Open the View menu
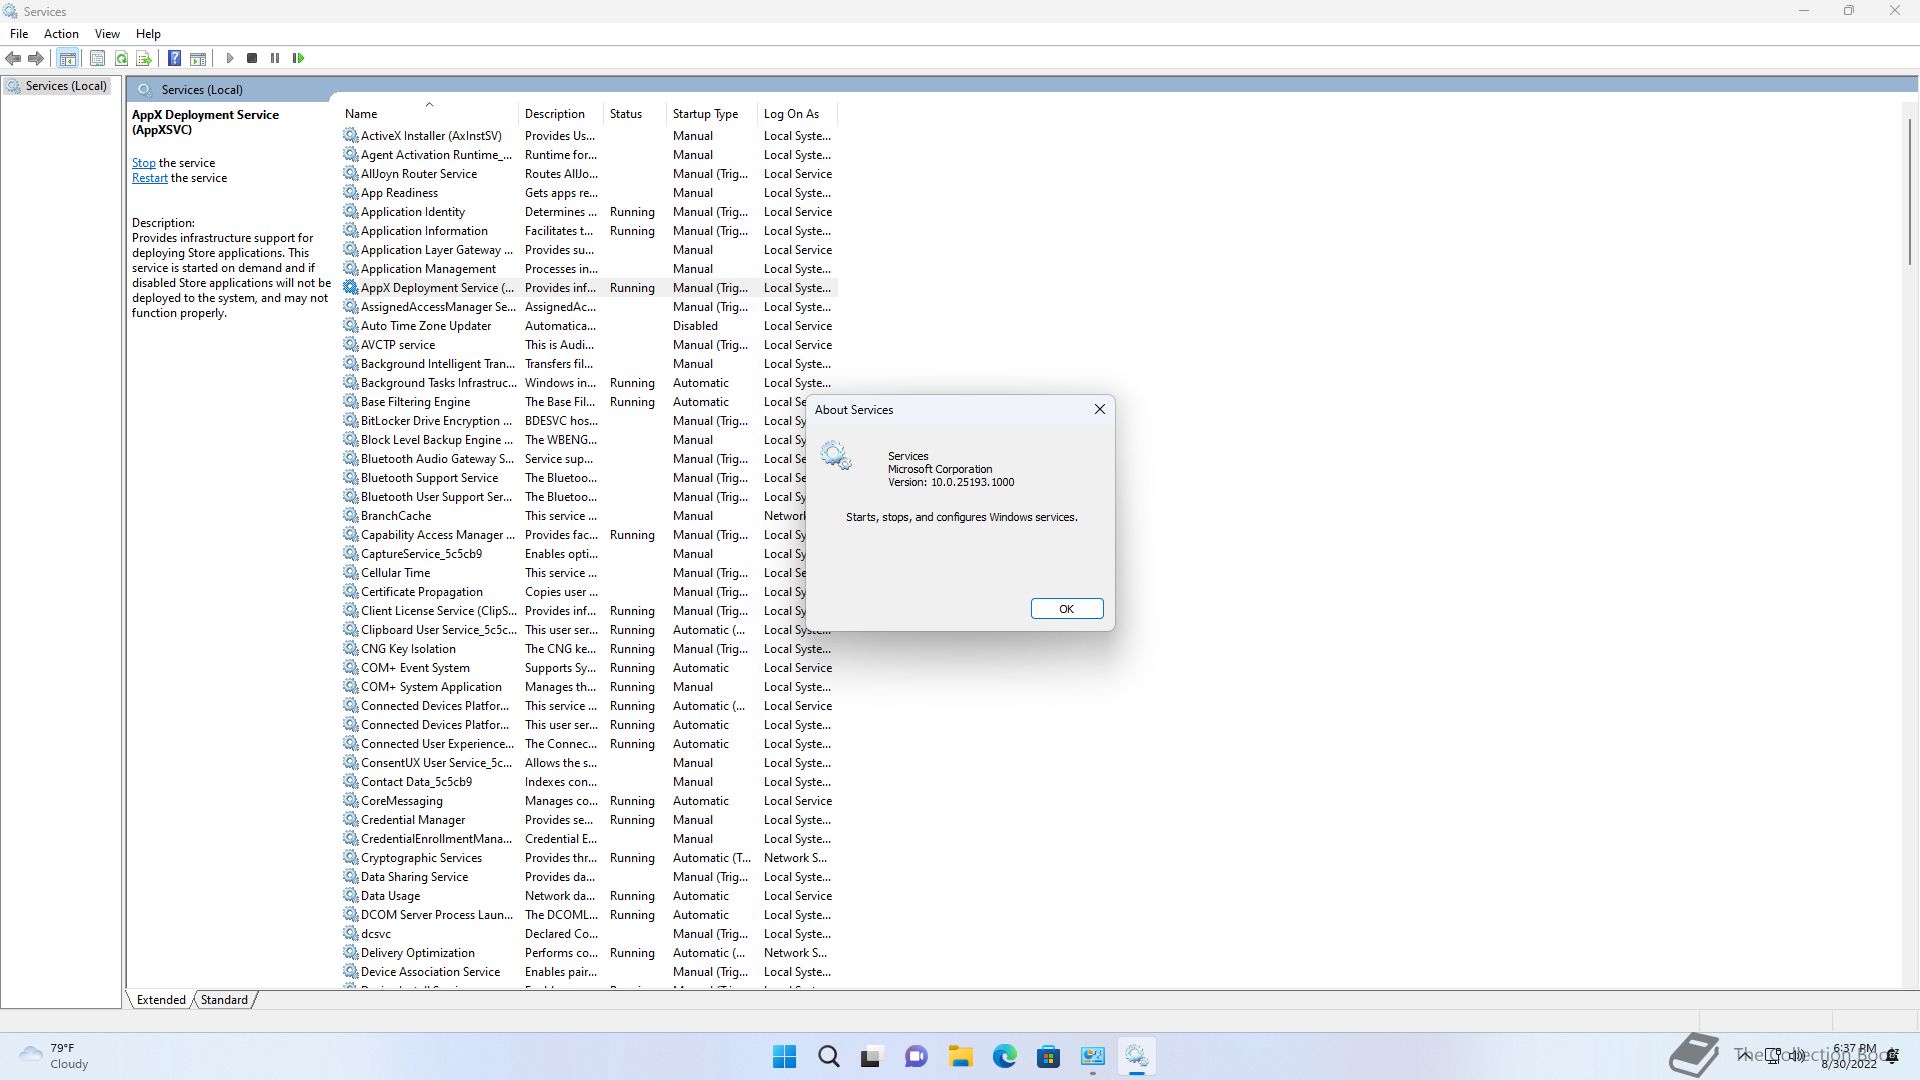Screen dimensions: 1920x1080 point(107,33)
